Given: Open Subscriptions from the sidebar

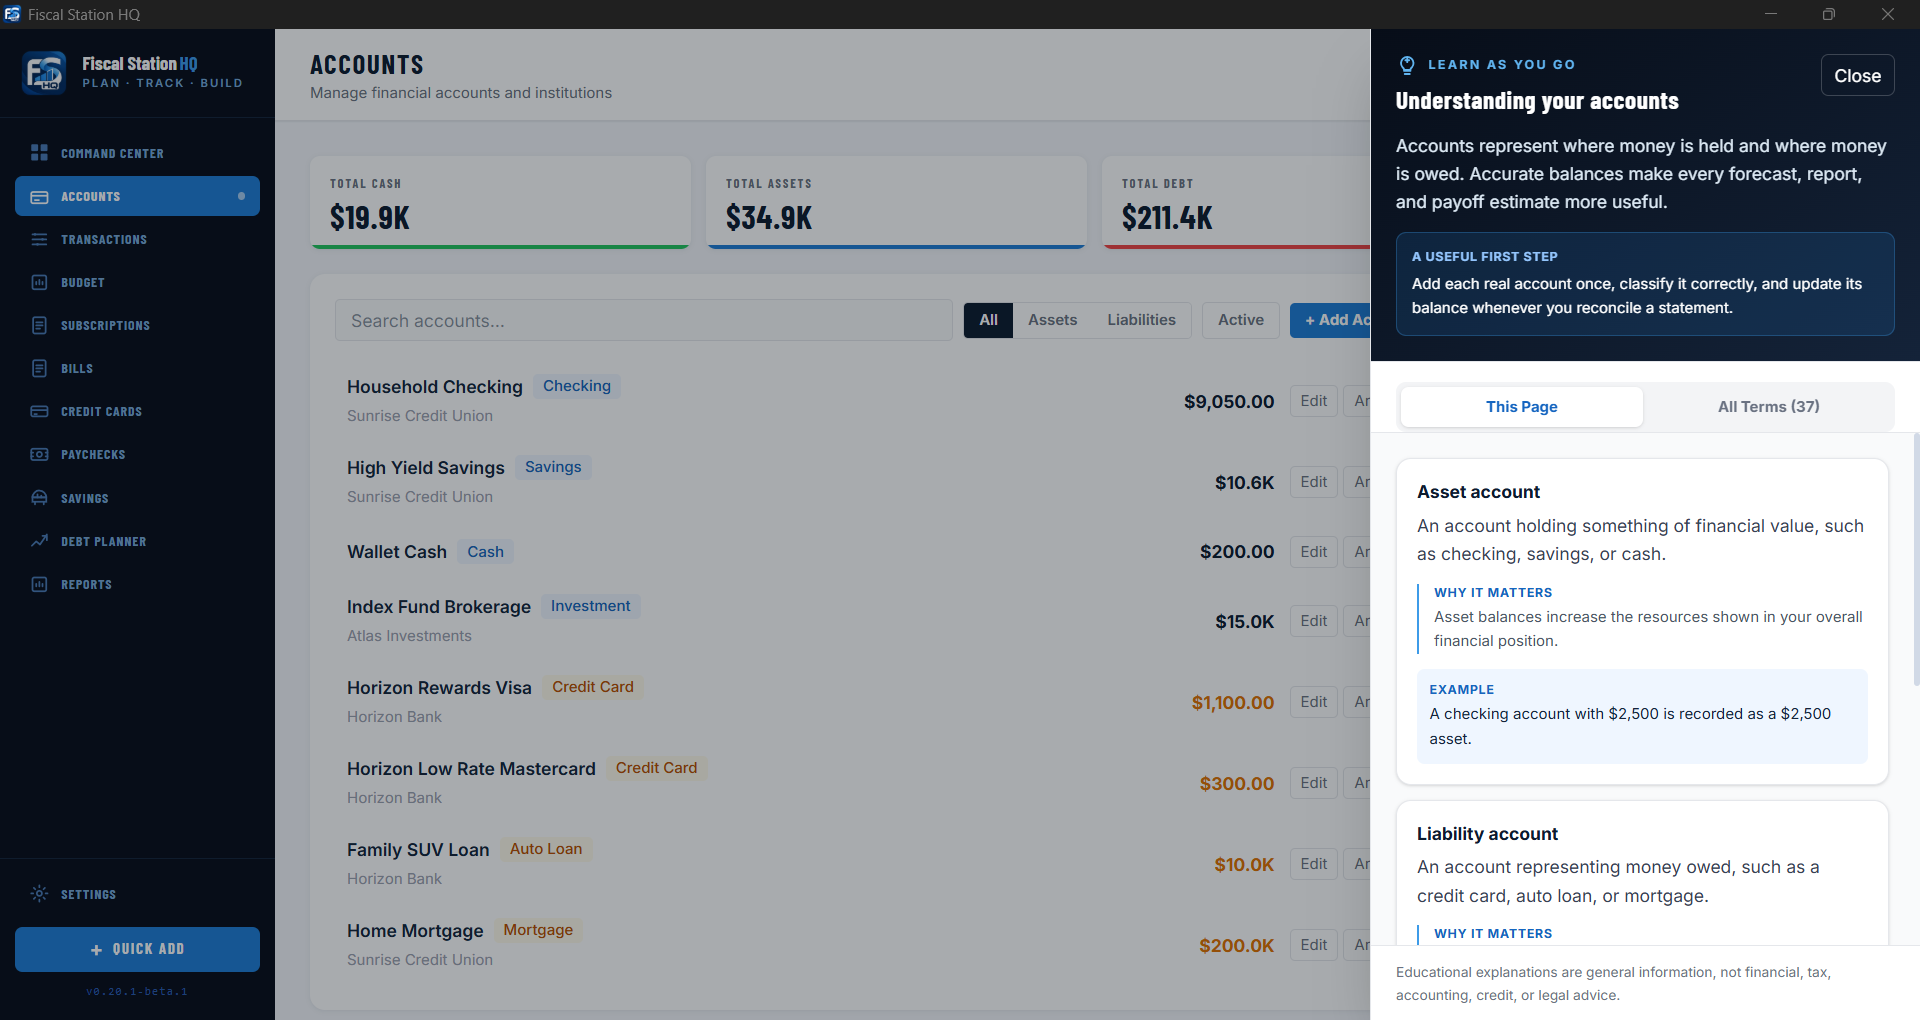Looking at the screenshot, I should tap(137, 325).
